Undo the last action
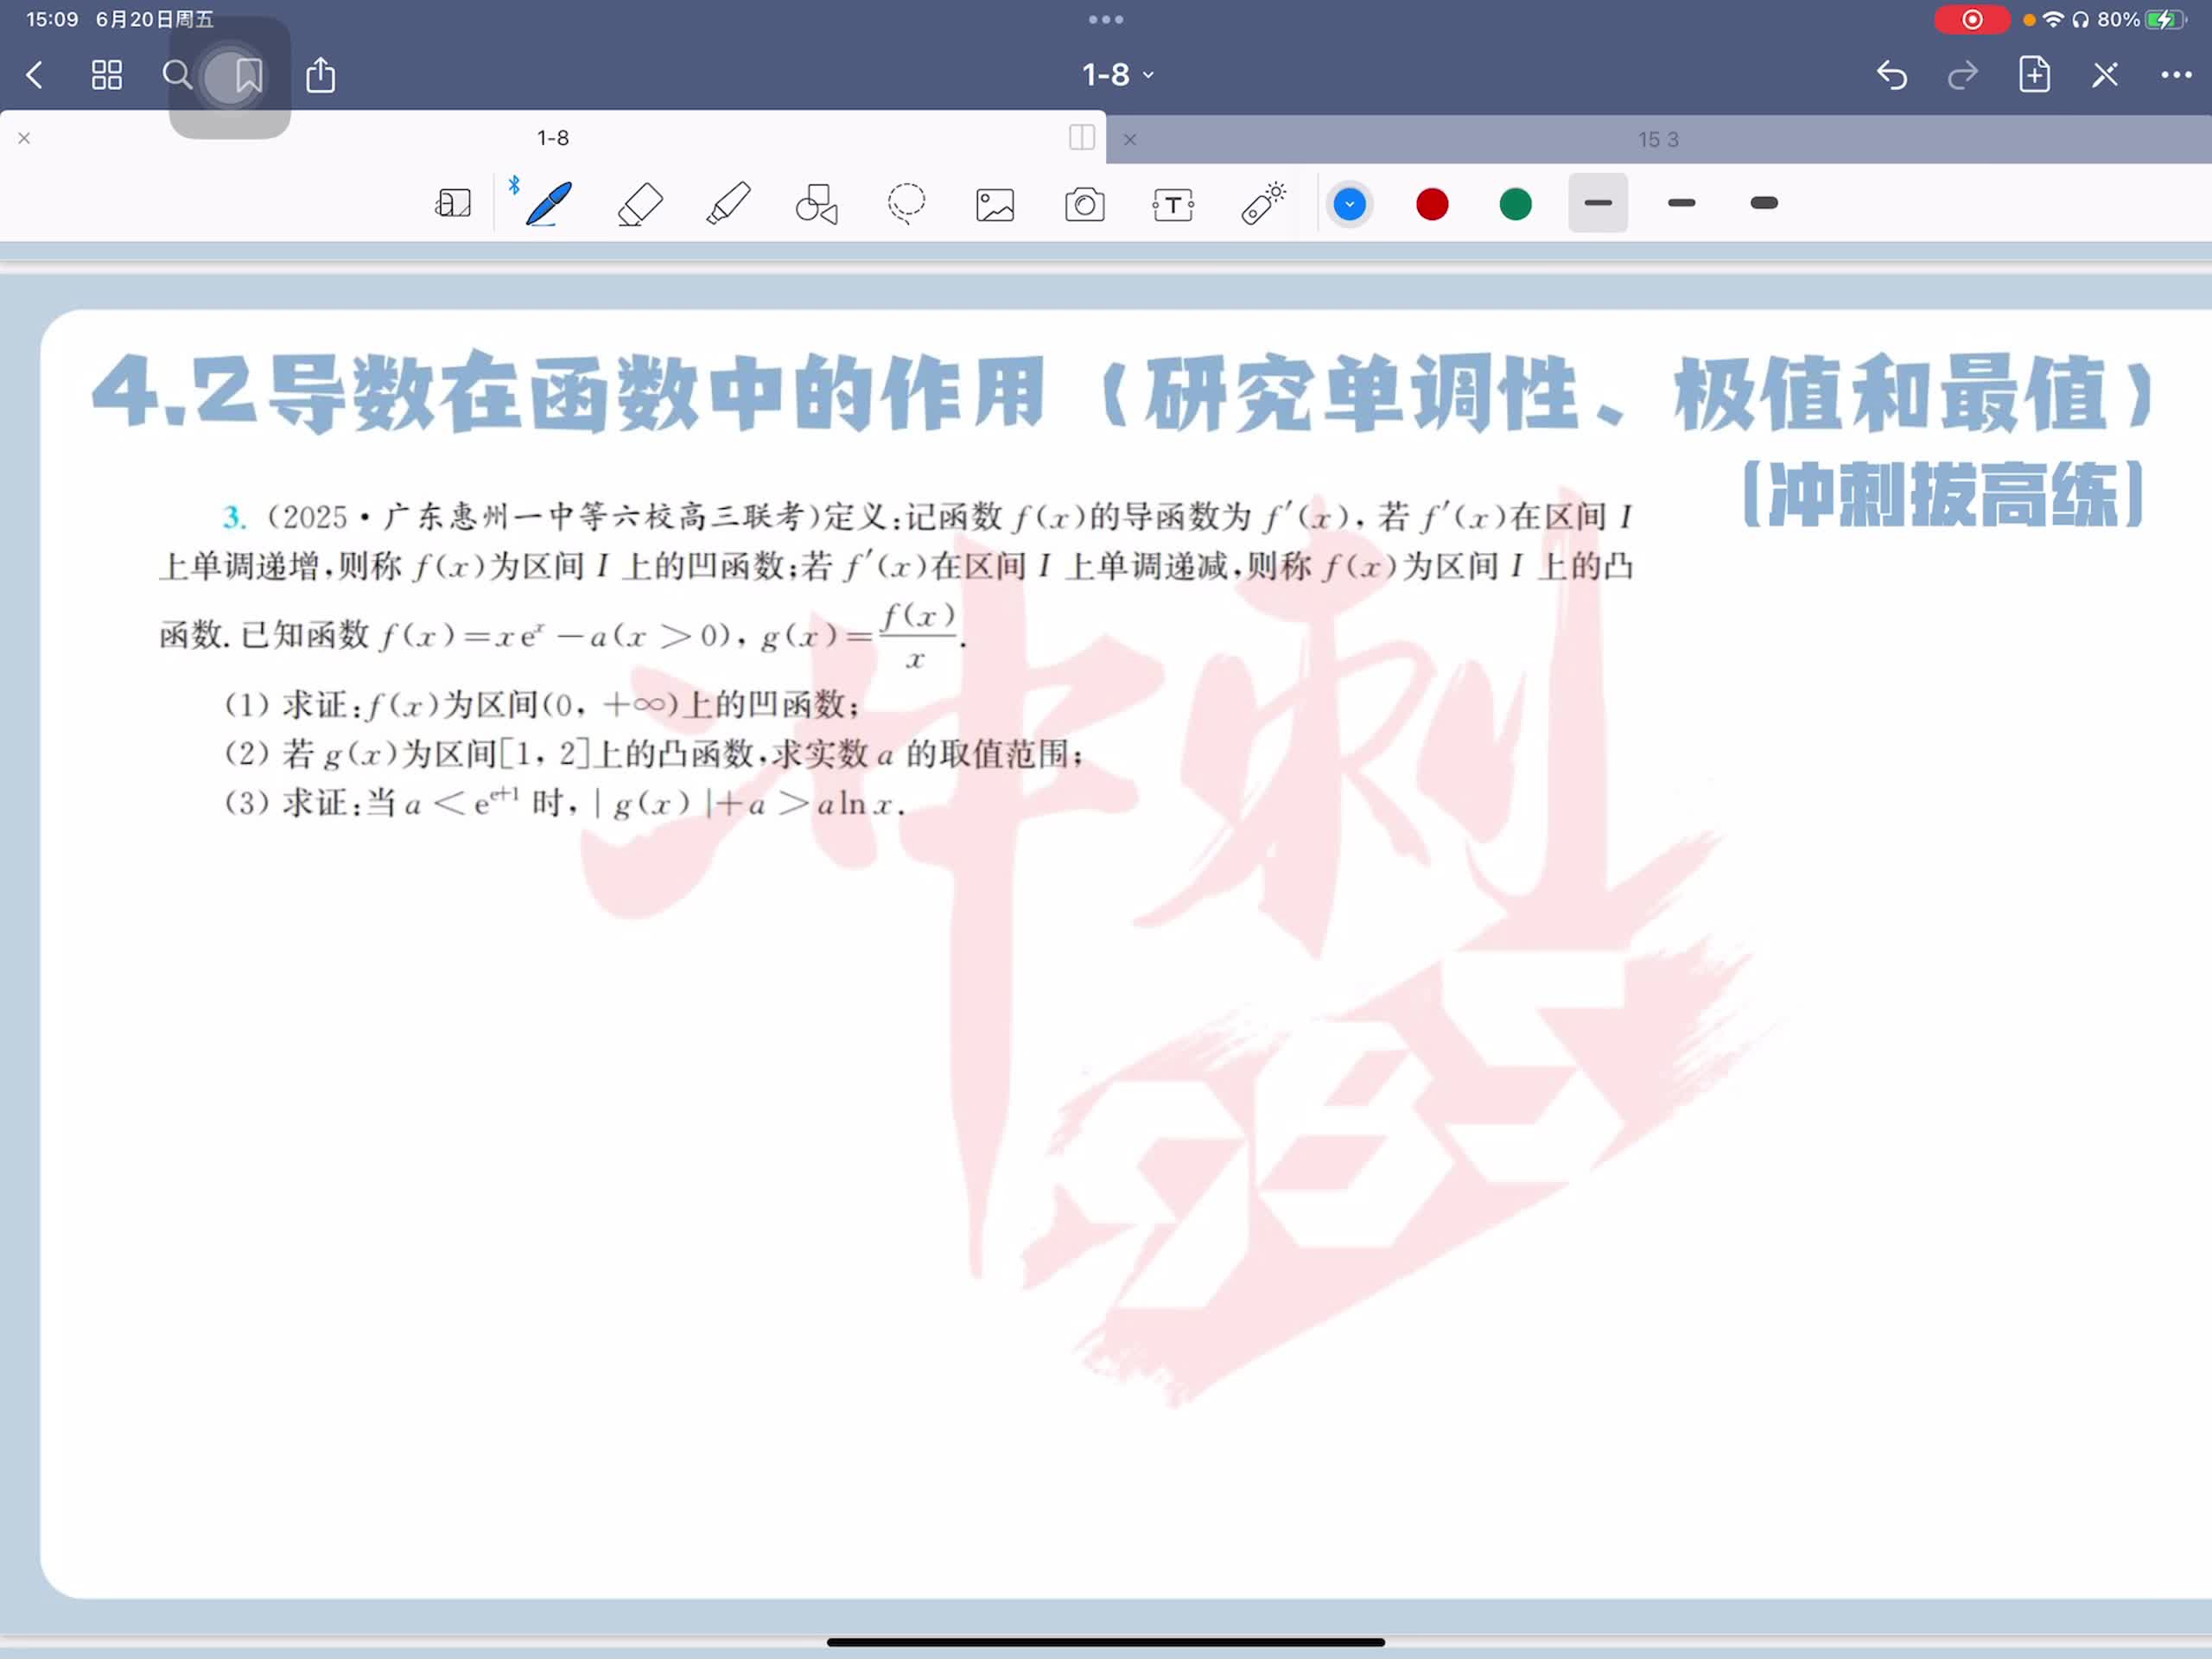 (1891, 75)
